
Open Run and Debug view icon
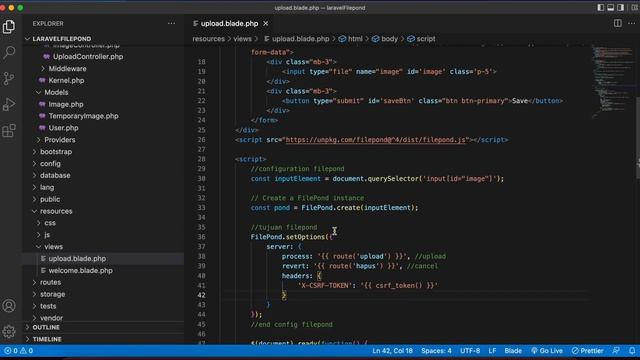click(9, 104)
